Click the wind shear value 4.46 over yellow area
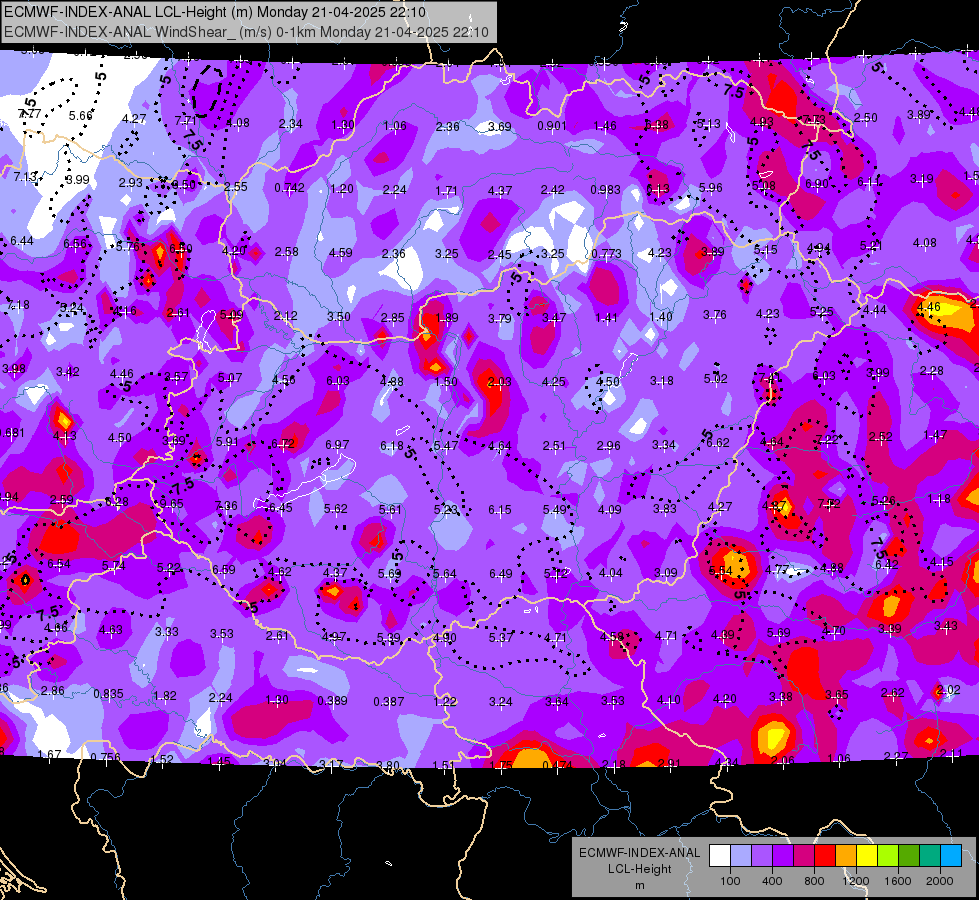This screenshot has height=900, width=979. 928,307
